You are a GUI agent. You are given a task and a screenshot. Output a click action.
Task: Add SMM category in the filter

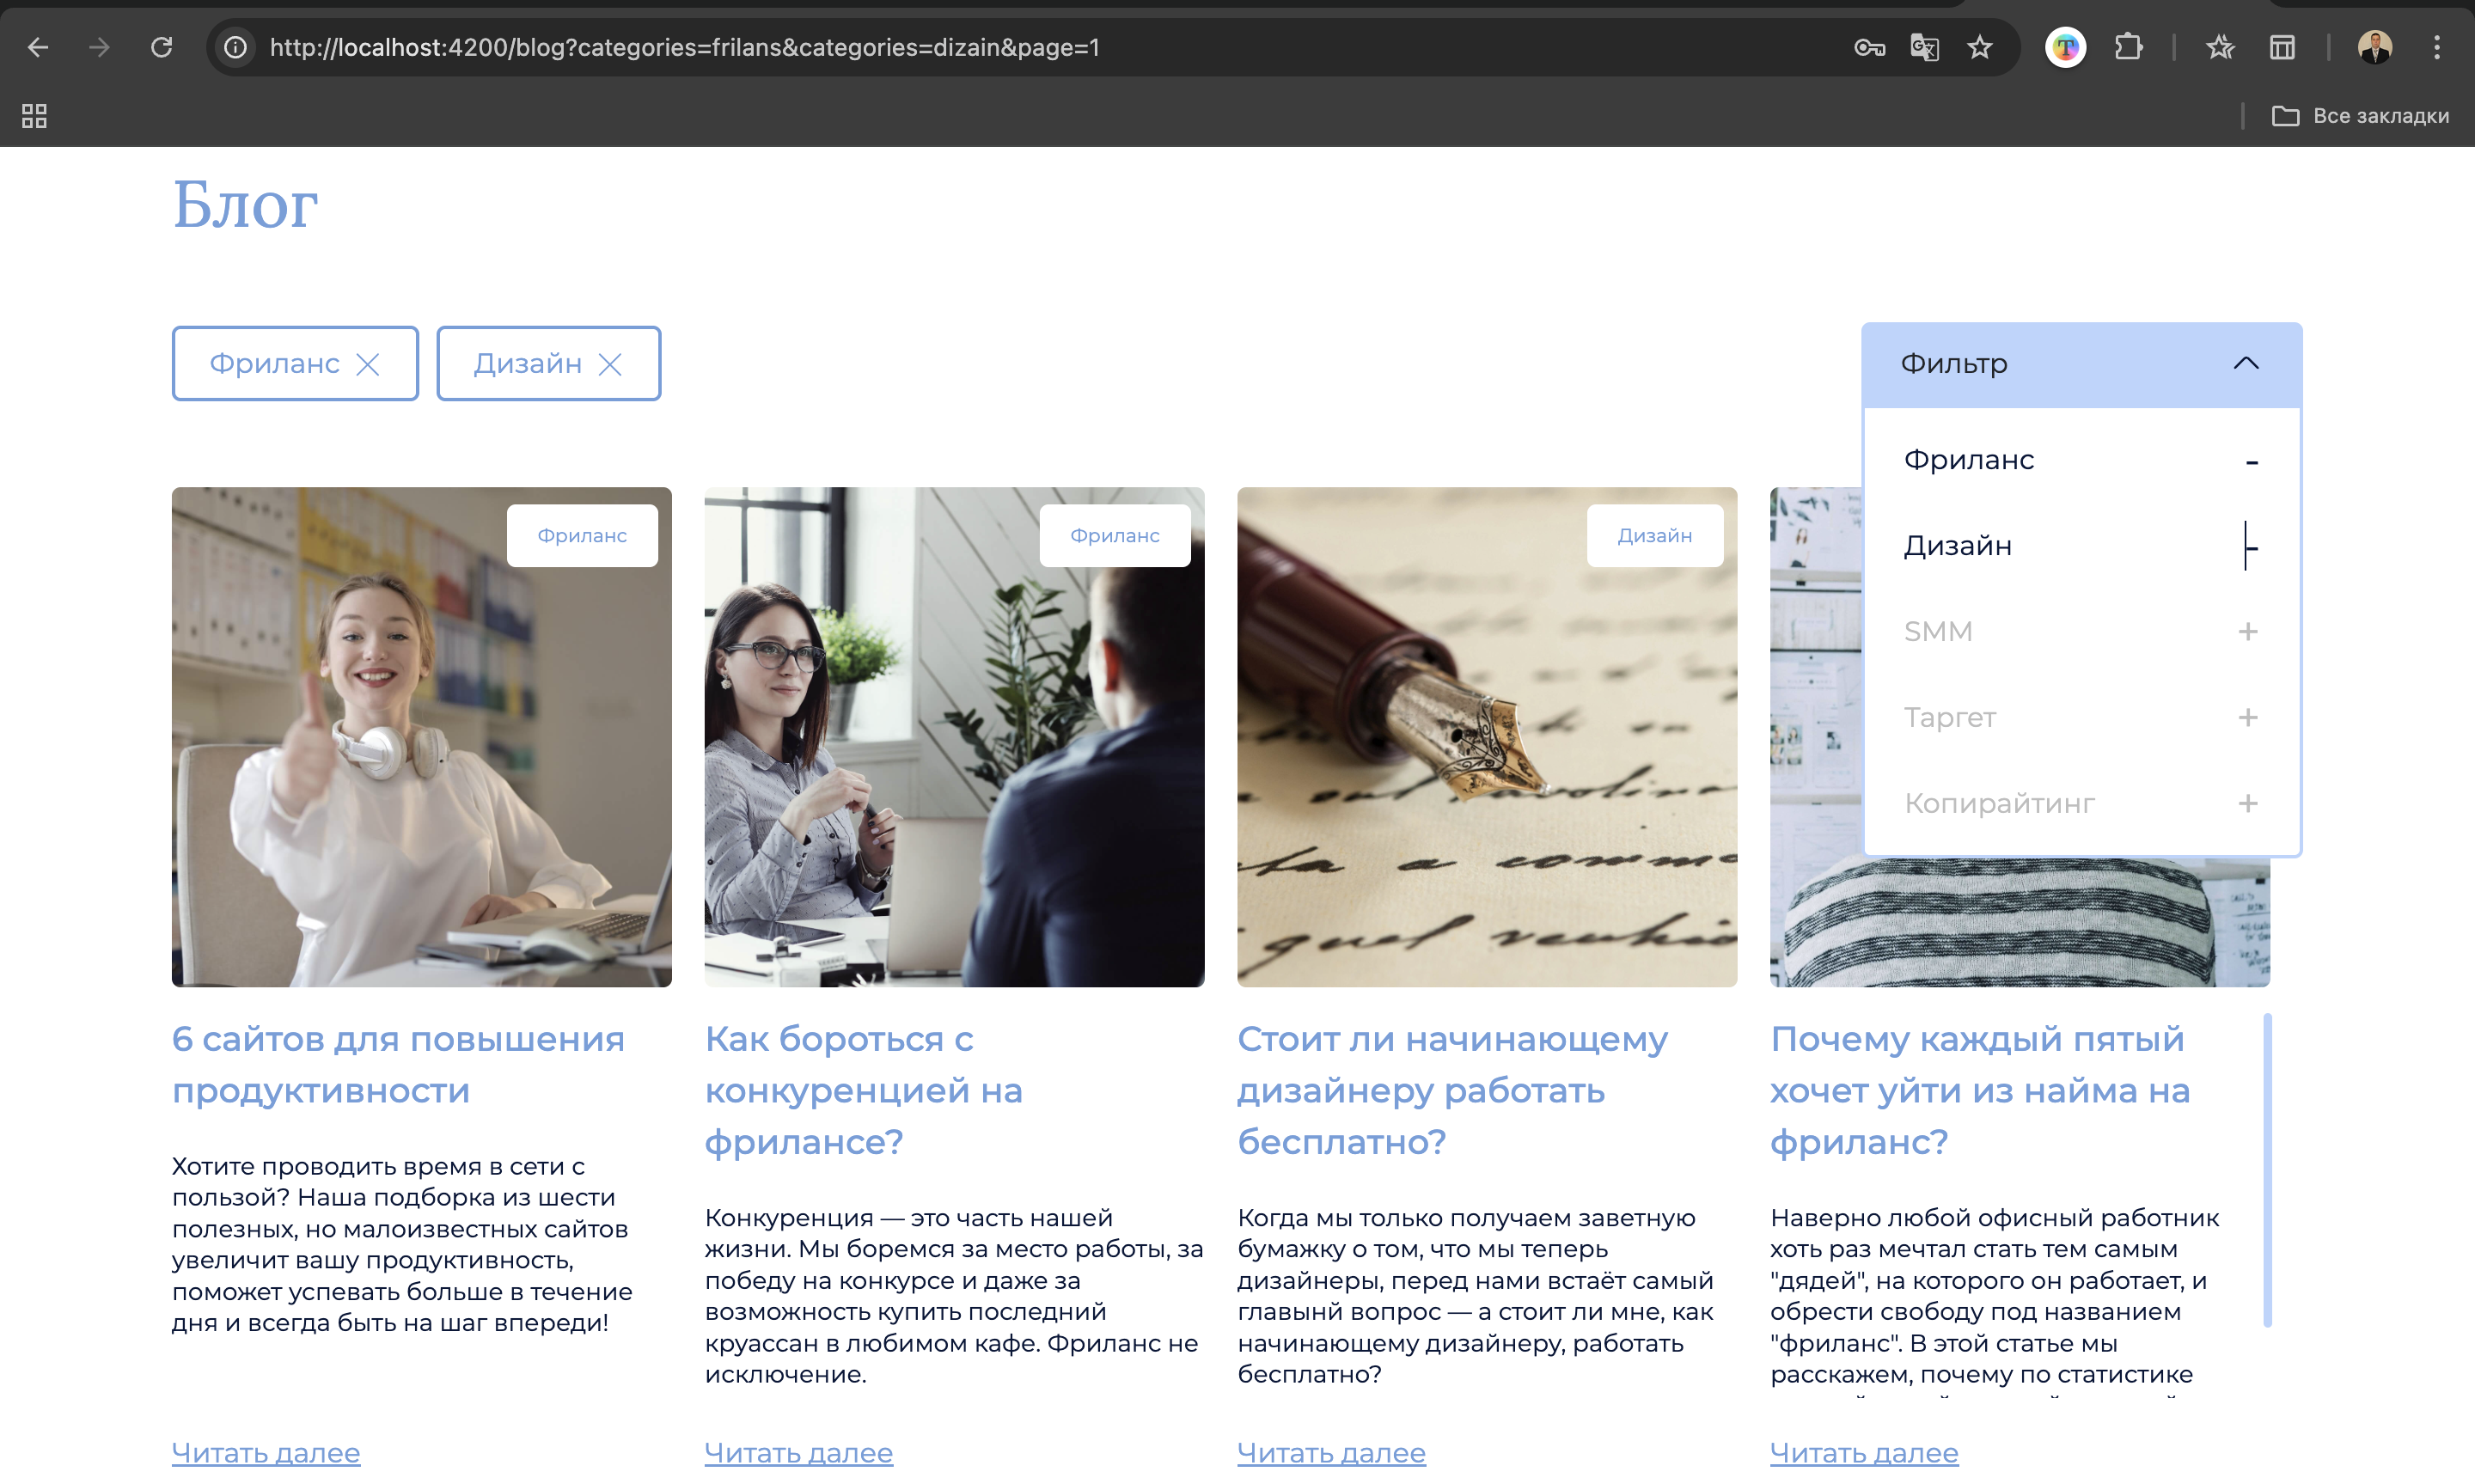tap(2081, 632)
